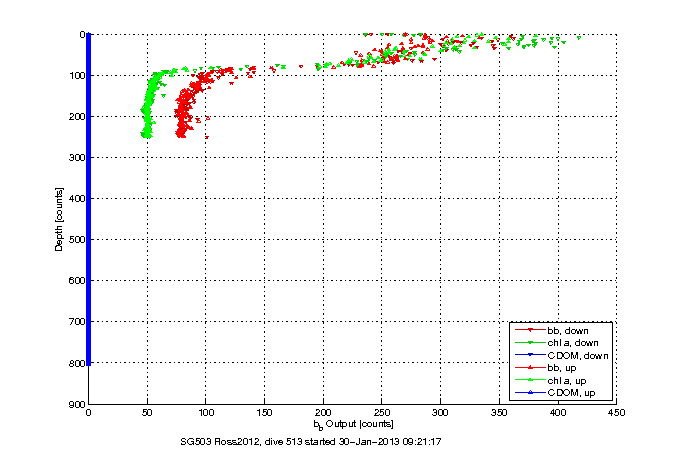Click the y-axis tick label 400

77,199
